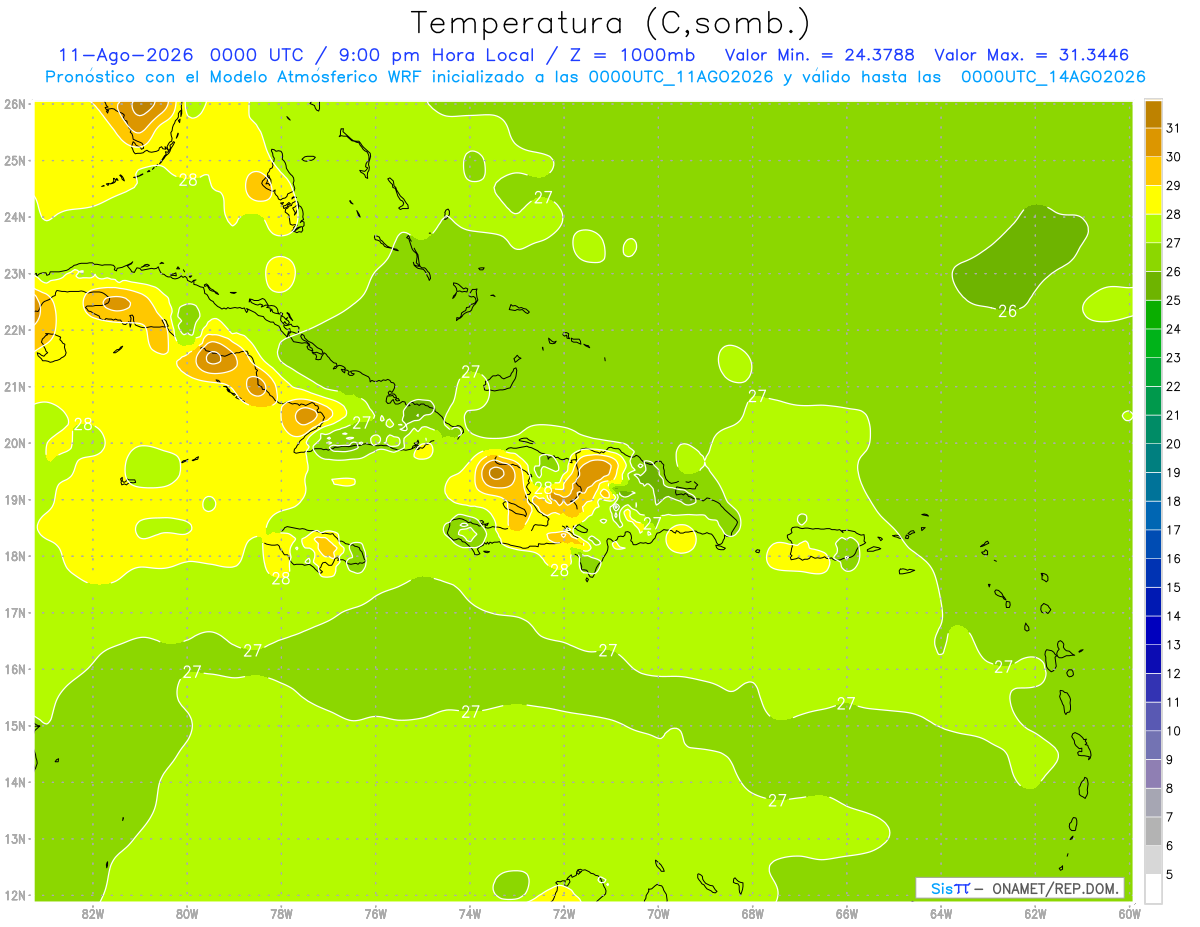Image resolution: width=1200 pixels, height=927 pixels.
Task: Click the colorbar label "18"
Action: click(x=1174, y=501)
